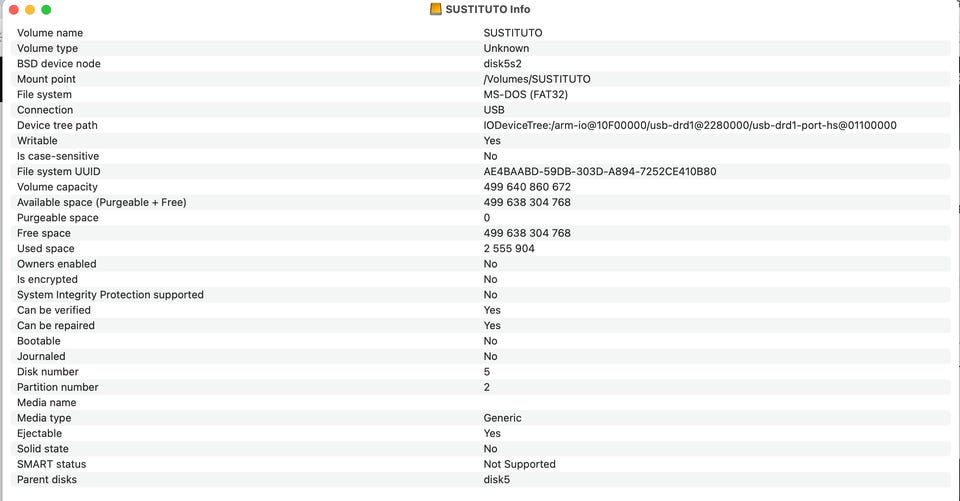Click the SUSTITUTO drive icon in title bar
Screen dimensions: 960x501
click(435, 9)
